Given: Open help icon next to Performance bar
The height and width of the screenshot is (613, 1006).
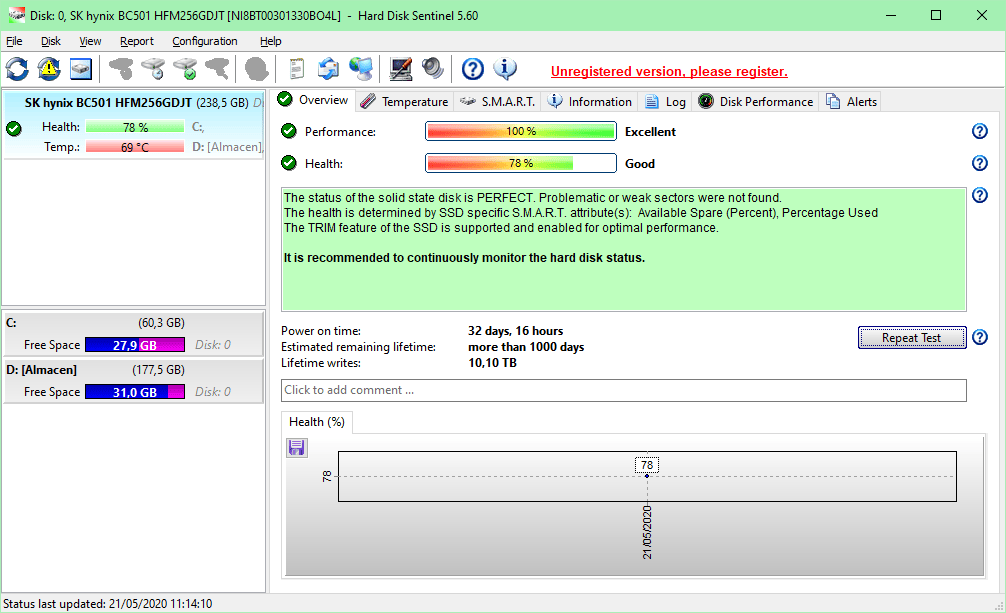Looking at the screenshot, I should pos(979,131).
